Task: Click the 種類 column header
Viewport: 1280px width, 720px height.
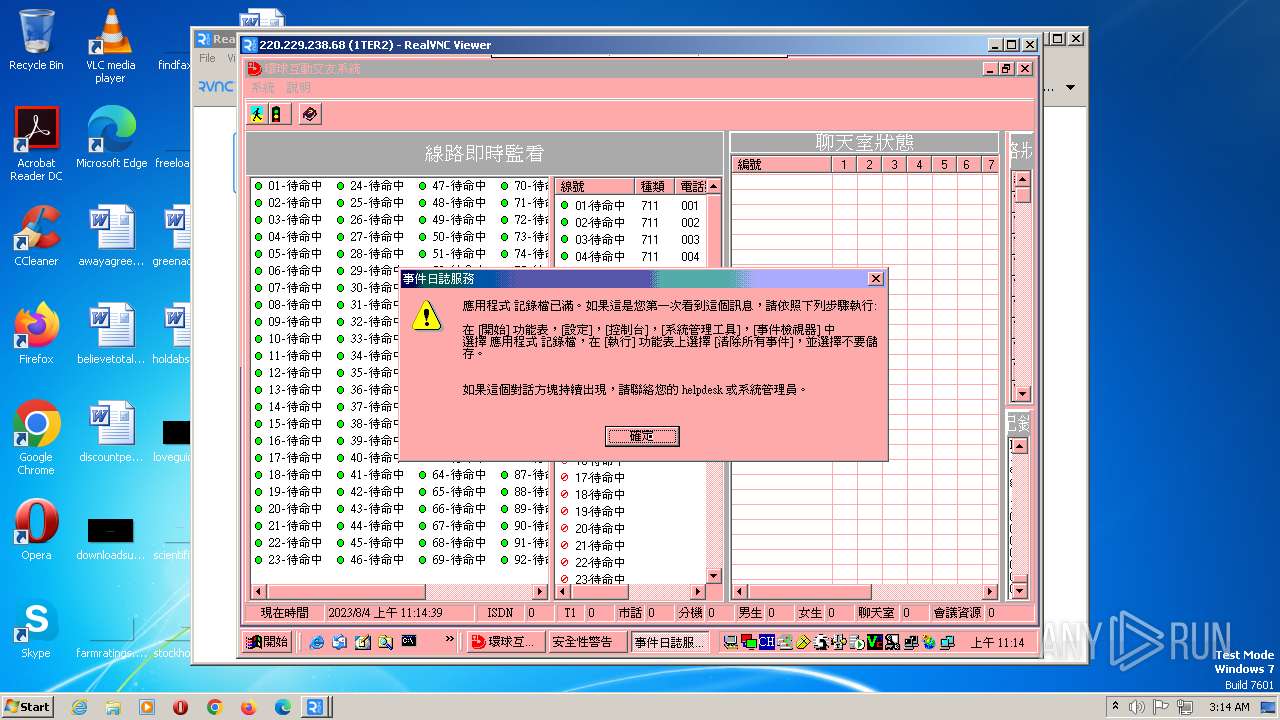Action: pyautogui.click(x=656, y=187)
